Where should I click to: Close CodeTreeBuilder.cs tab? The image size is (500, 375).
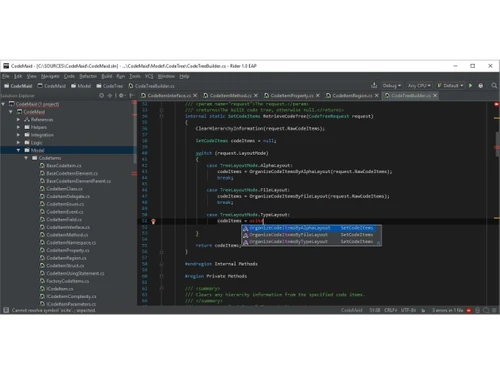pos(435,95)
